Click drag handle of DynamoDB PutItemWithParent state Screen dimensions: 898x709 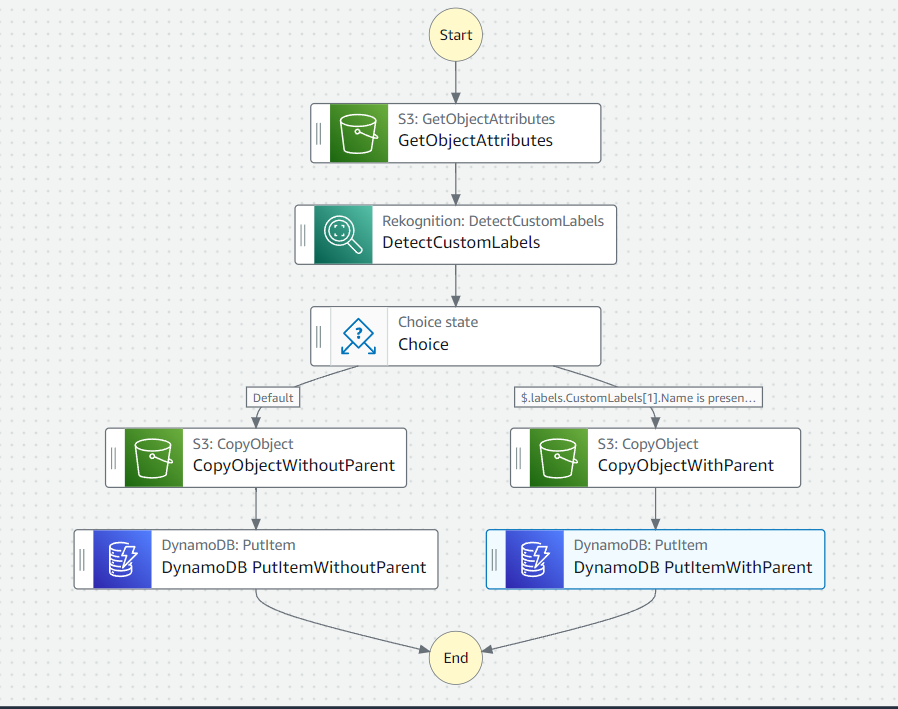(494, 560)
